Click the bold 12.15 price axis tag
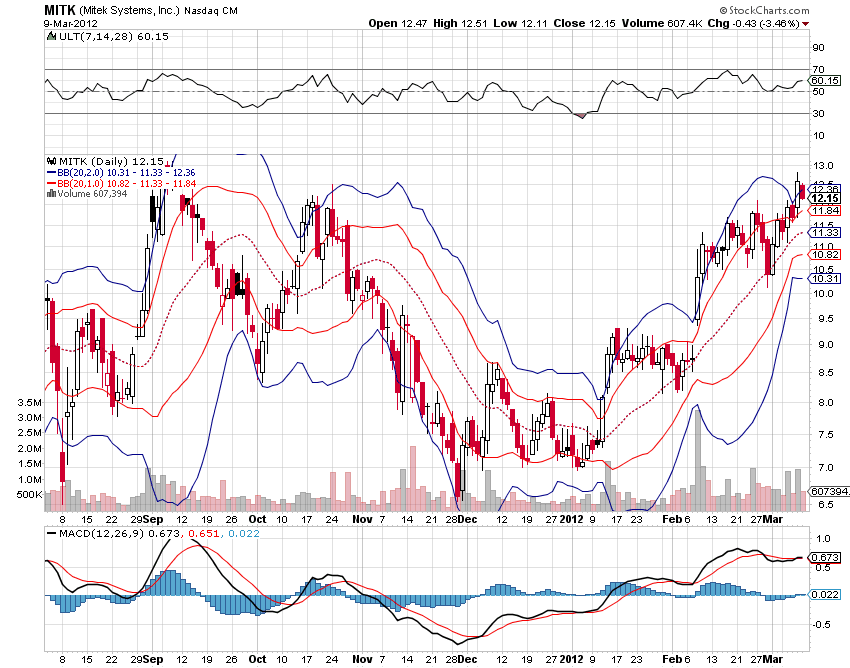The width and height of the screenshot is (850, 668). (825, 198)
